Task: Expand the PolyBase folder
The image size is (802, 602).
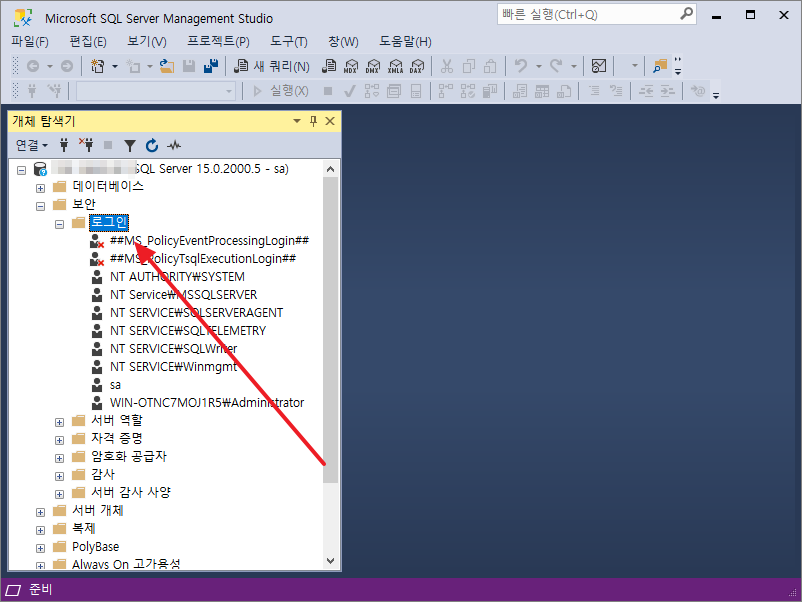Action: pos(40,548)
